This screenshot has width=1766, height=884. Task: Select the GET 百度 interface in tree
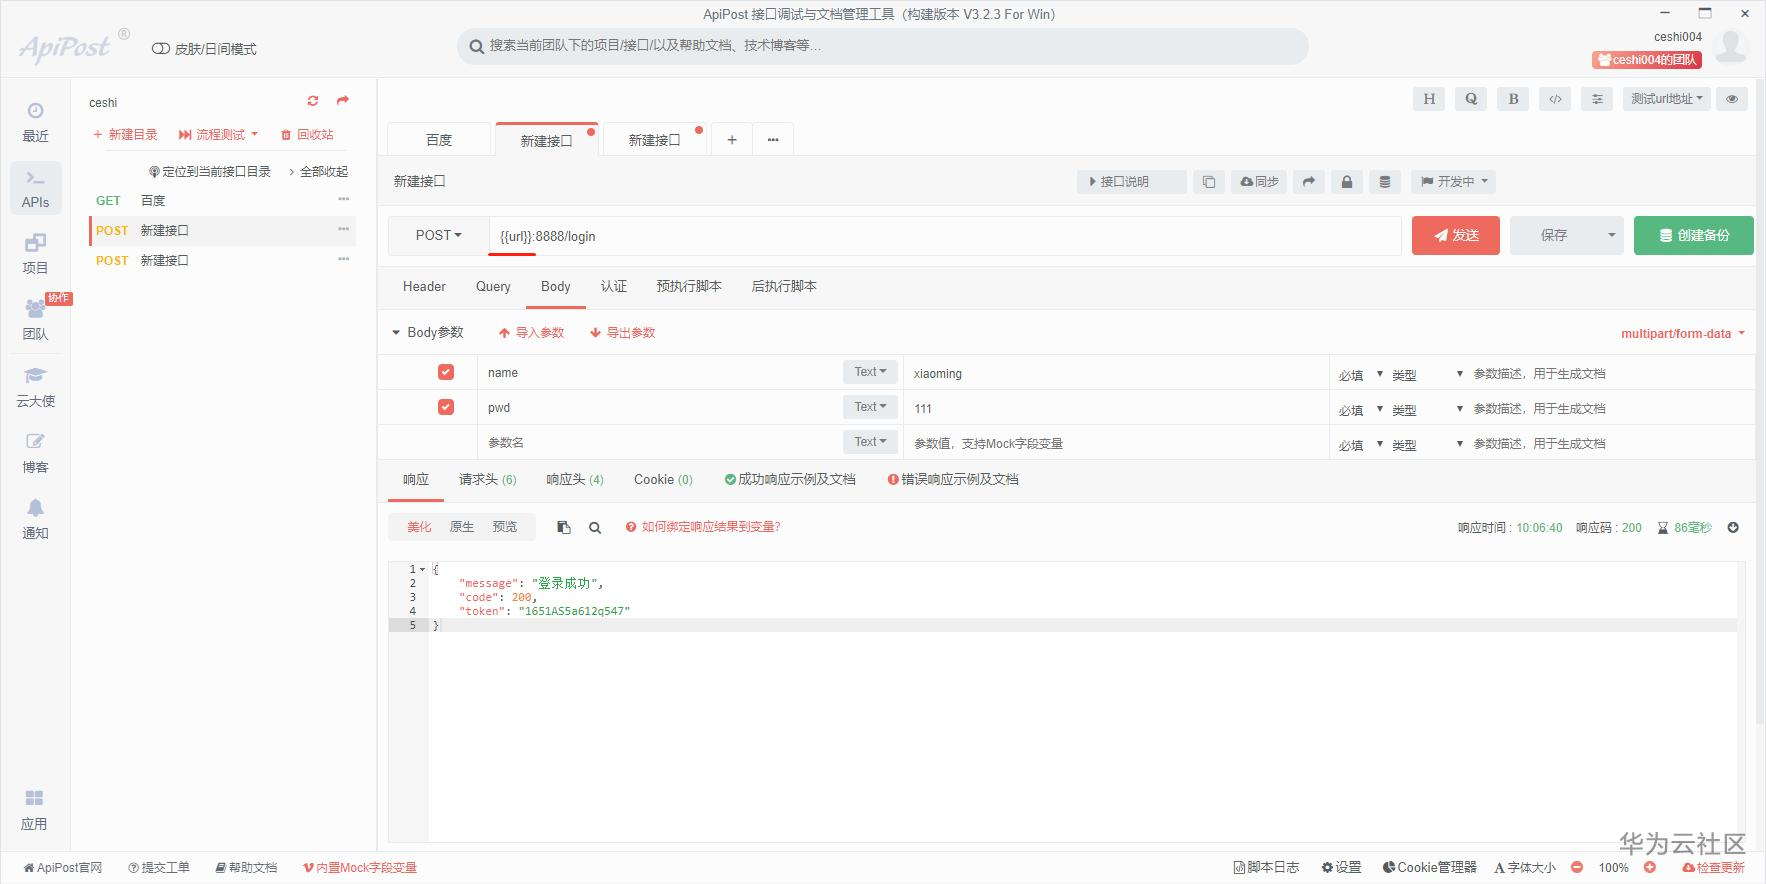pos(222,201)
